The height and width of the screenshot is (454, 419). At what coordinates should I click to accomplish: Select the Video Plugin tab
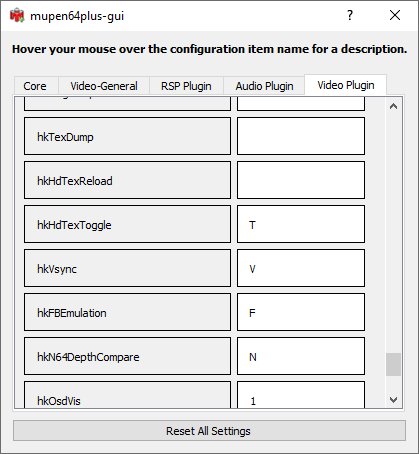346,85
